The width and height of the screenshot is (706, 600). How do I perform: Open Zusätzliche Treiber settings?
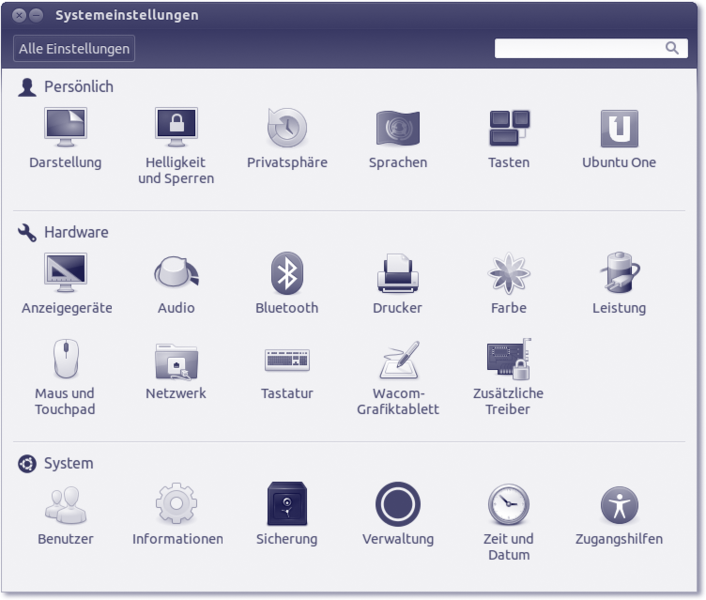pos(508,361)
